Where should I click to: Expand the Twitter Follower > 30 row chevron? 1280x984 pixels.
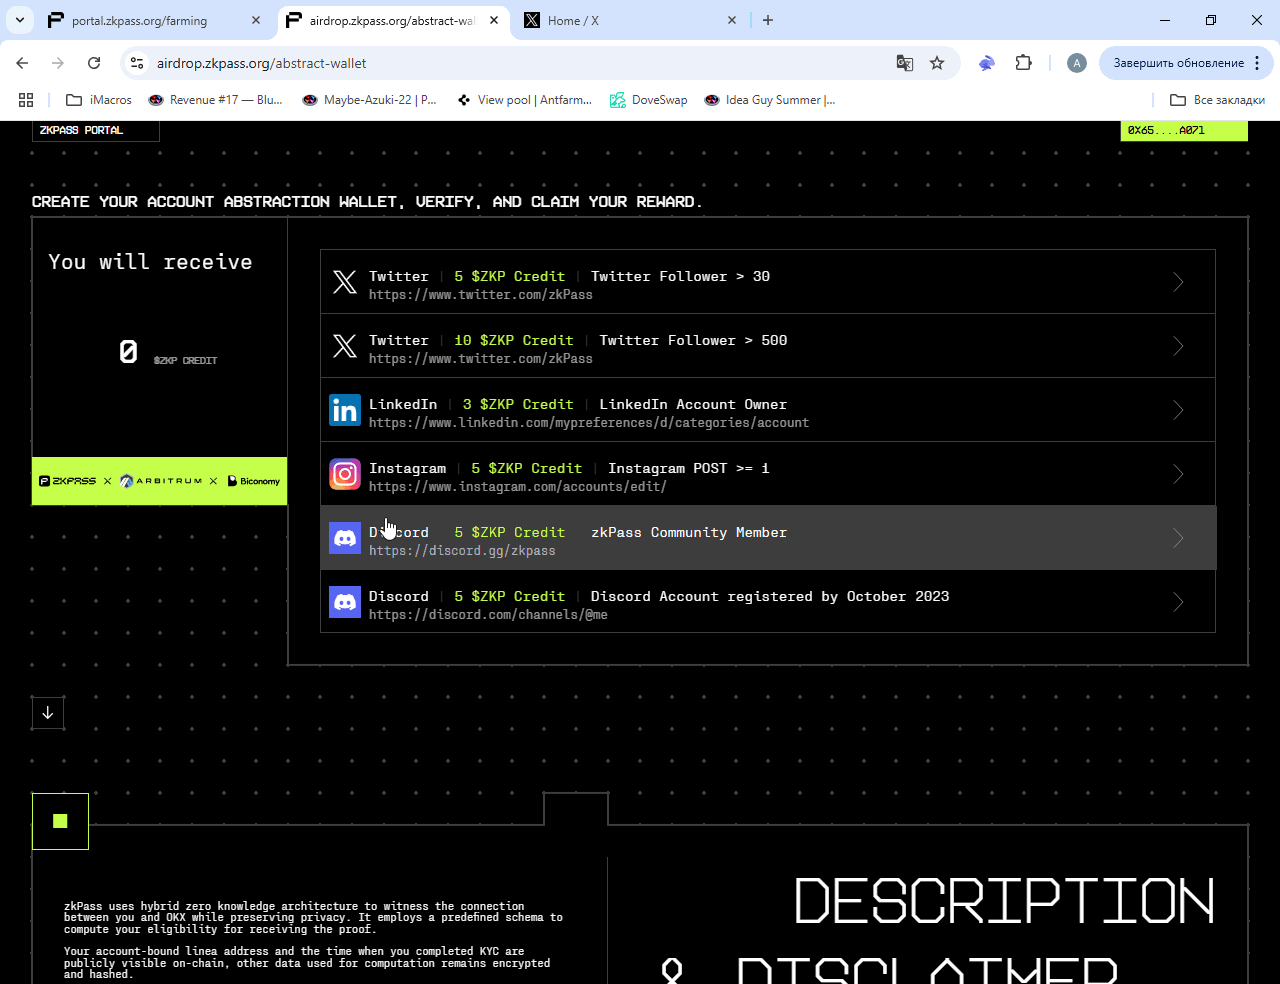click(x=1178, y=282)
